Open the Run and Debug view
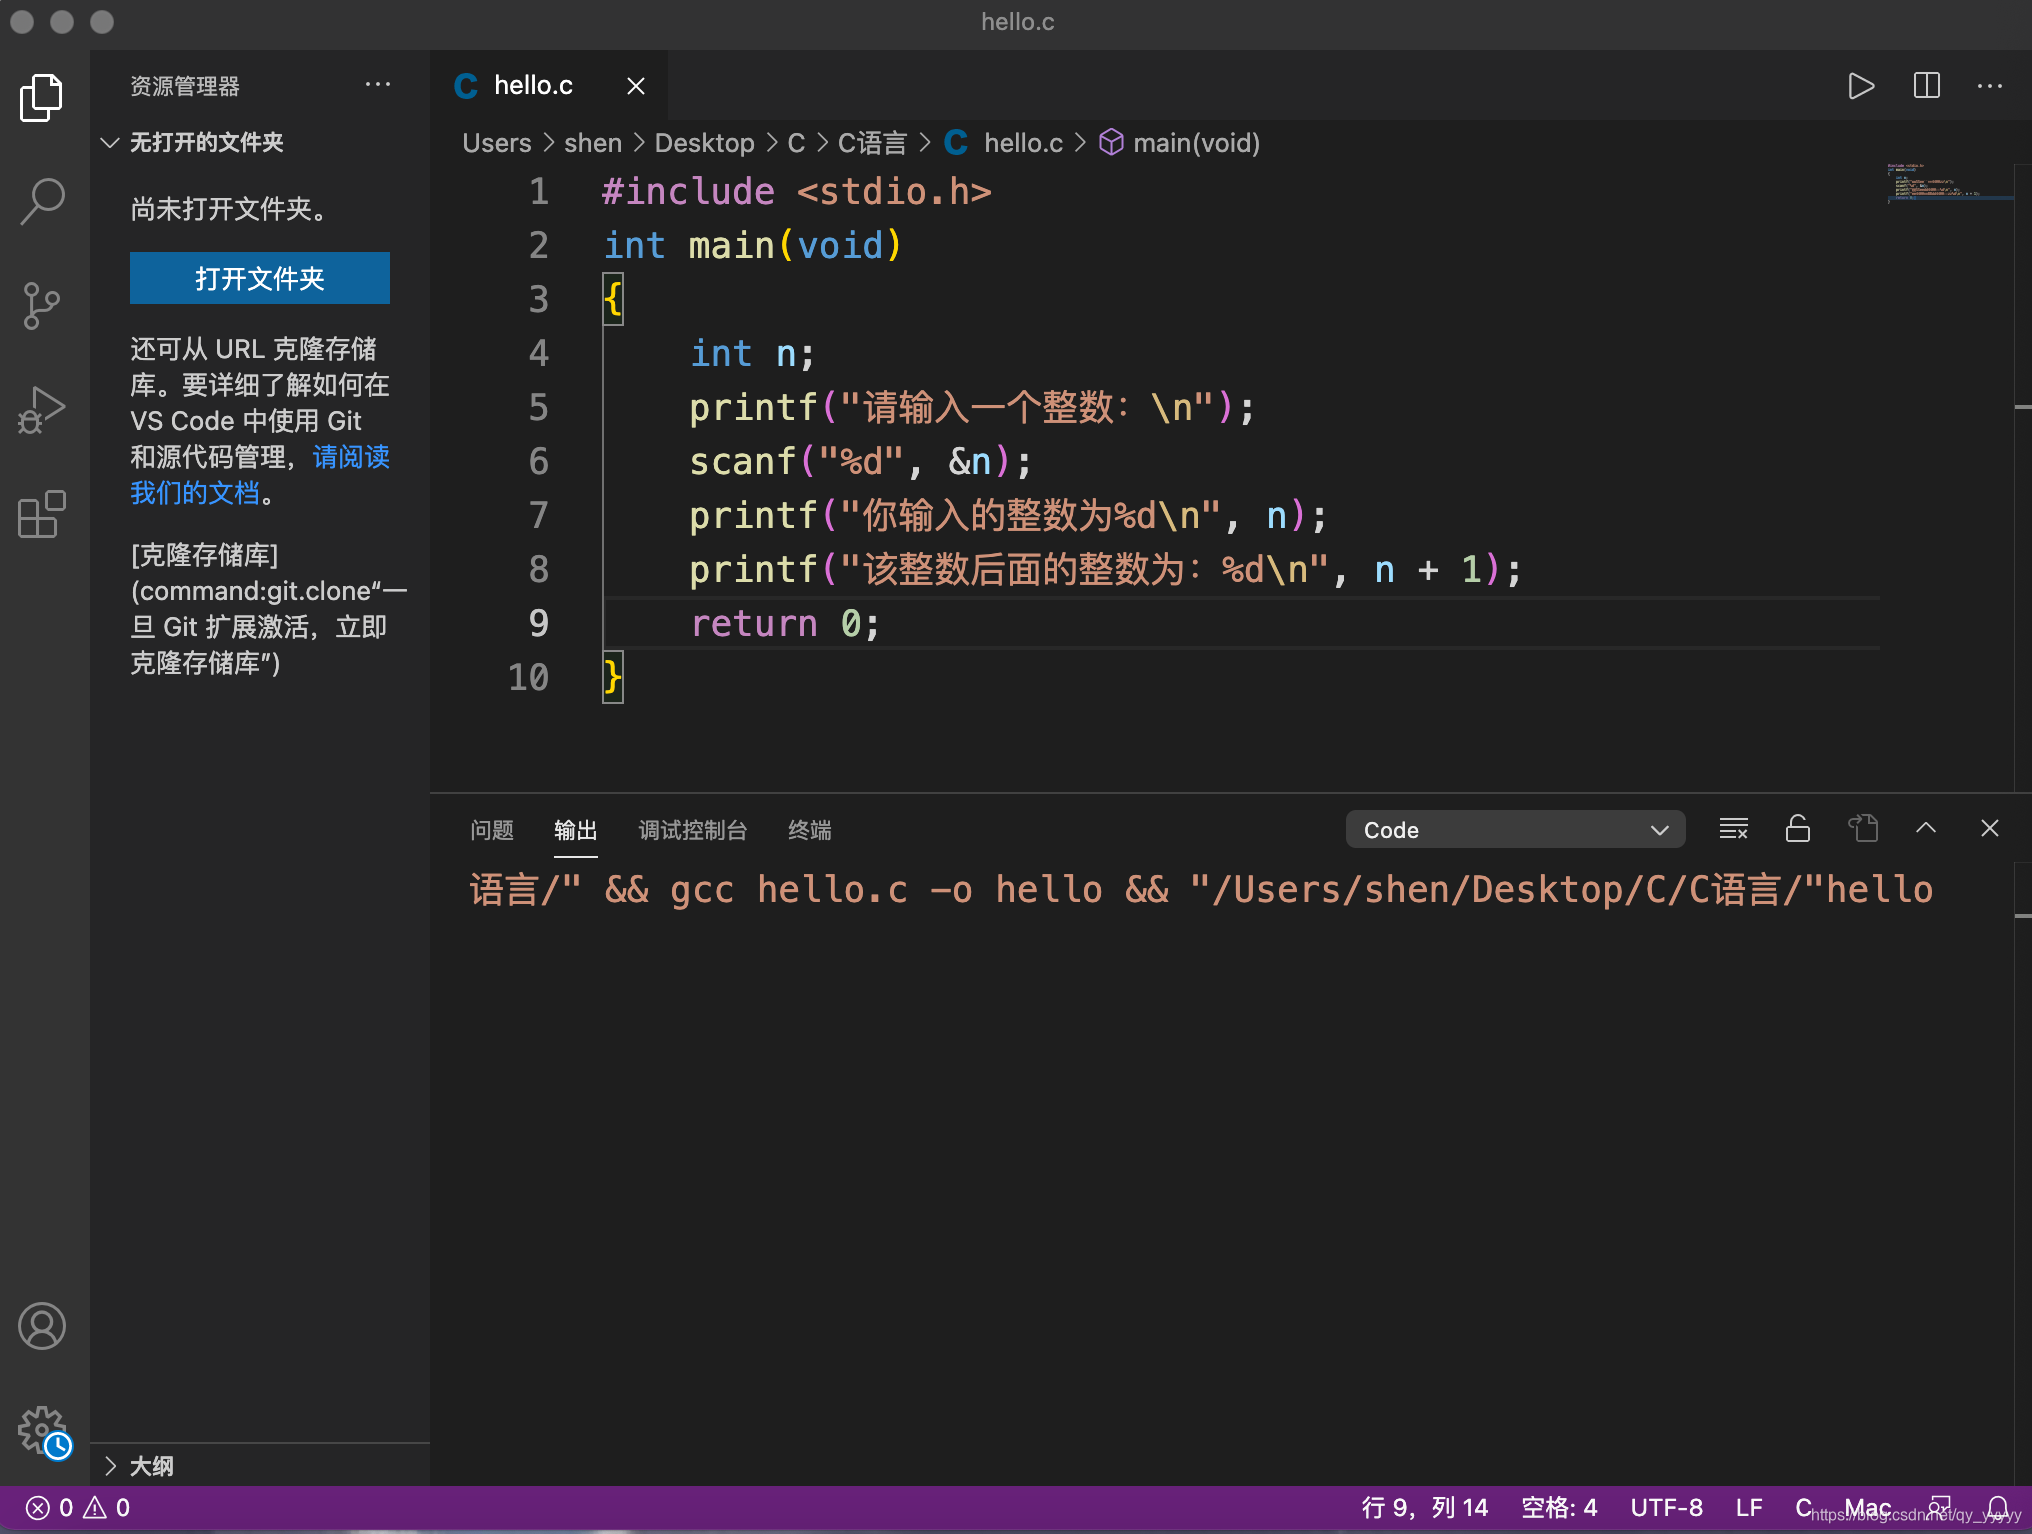Image resolution: width=2032 pixels, height=1534 pixels. (x=42, y=410)
